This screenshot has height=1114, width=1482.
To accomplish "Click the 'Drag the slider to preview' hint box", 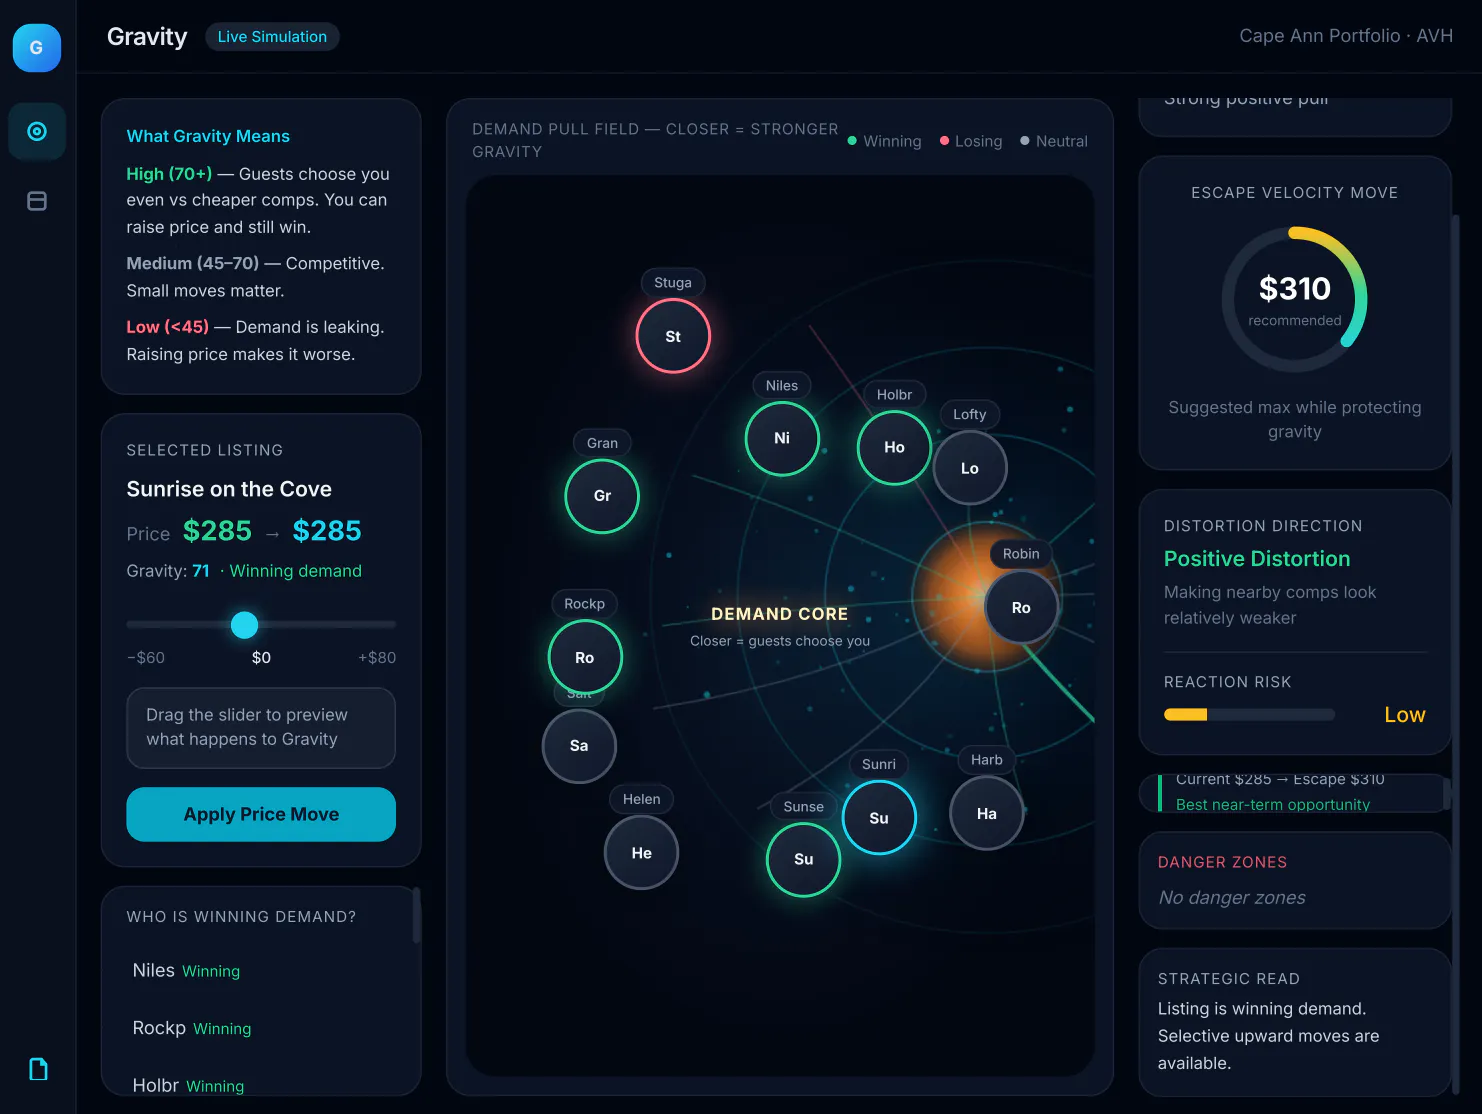I will coord(261,727).
